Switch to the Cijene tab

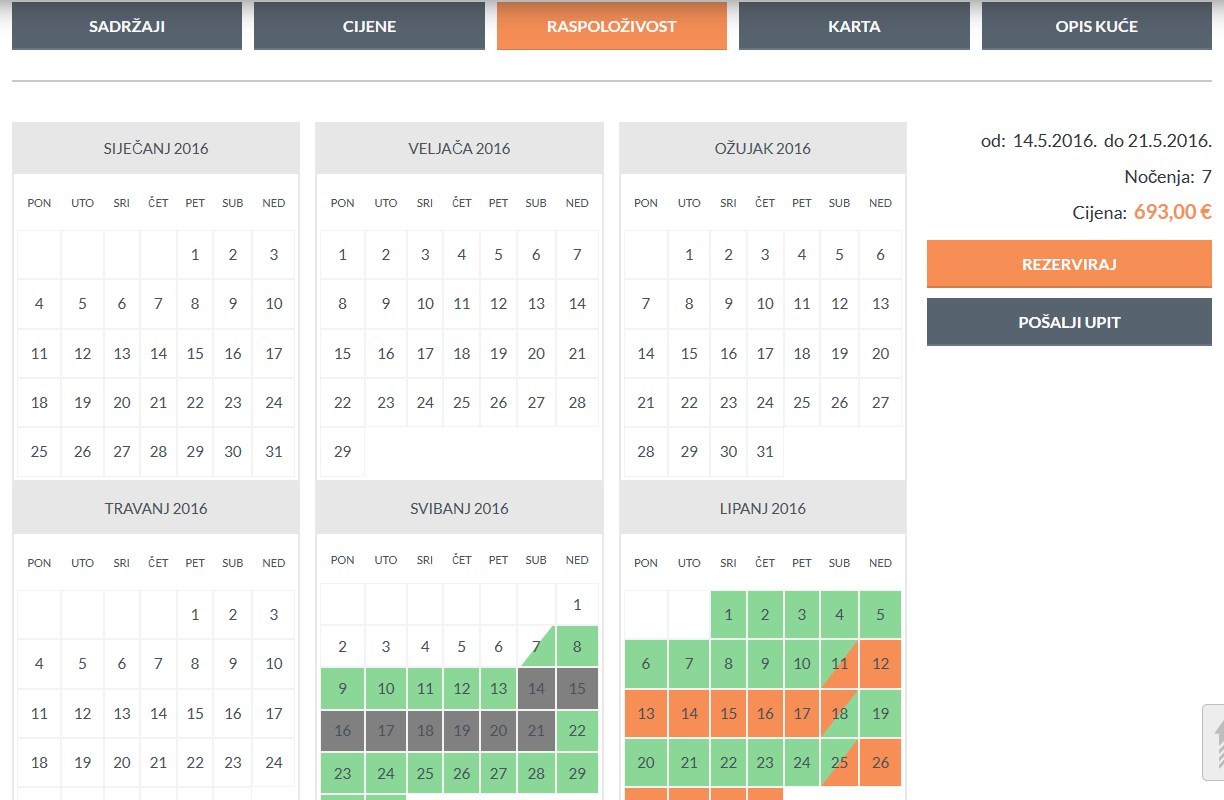coord(369,26)
